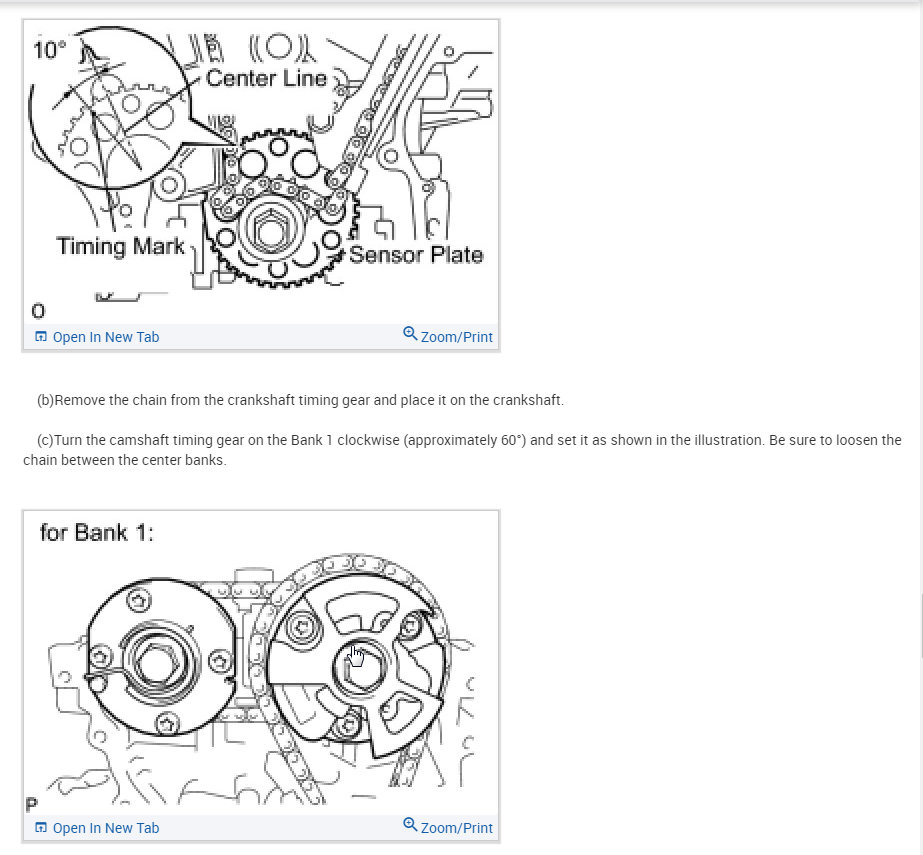Click the 'Timing Mark' label in the diagram
The height and width of the screenshot is (855, 923).
[121, 246]
